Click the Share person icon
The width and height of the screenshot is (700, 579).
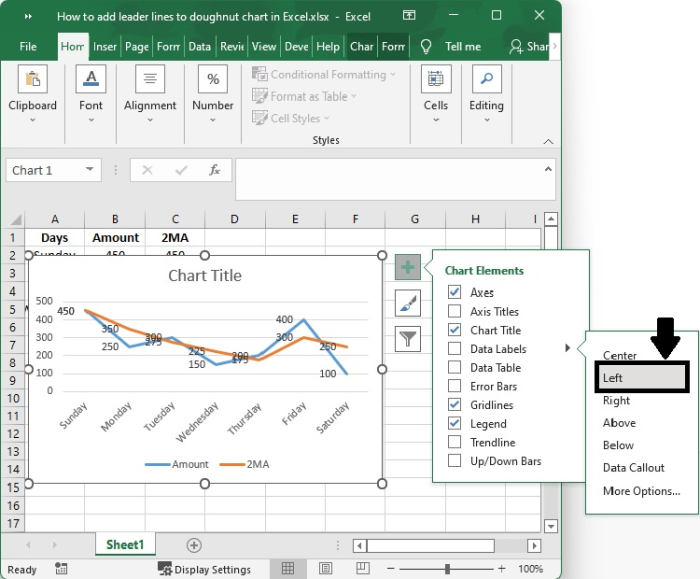point(516,46)
